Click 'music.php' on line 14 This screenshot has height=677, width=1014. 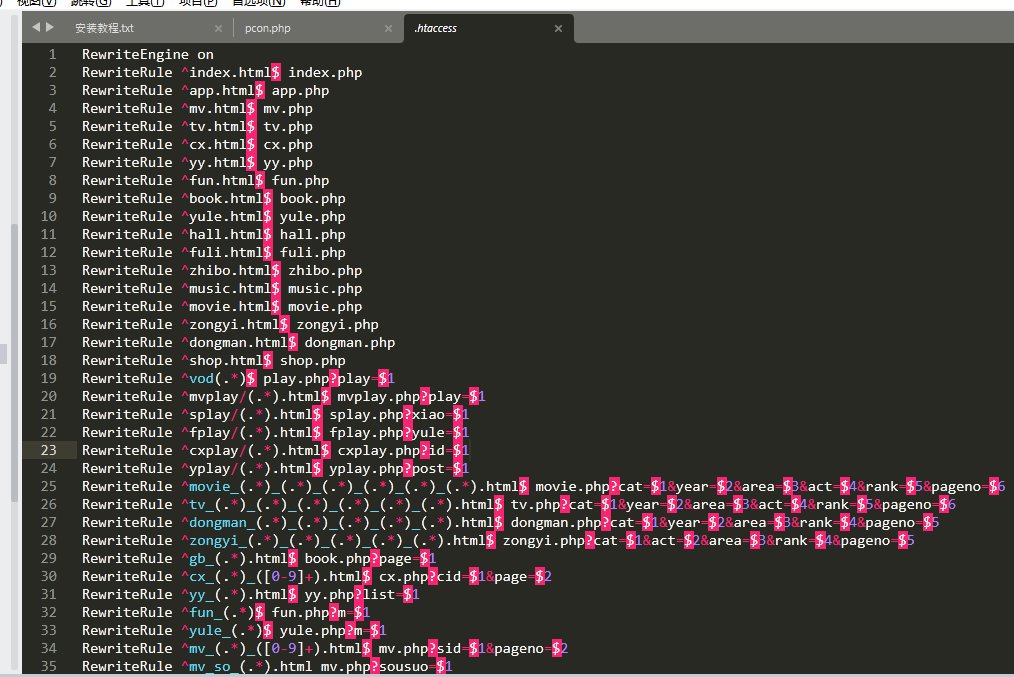pos(325,288)
